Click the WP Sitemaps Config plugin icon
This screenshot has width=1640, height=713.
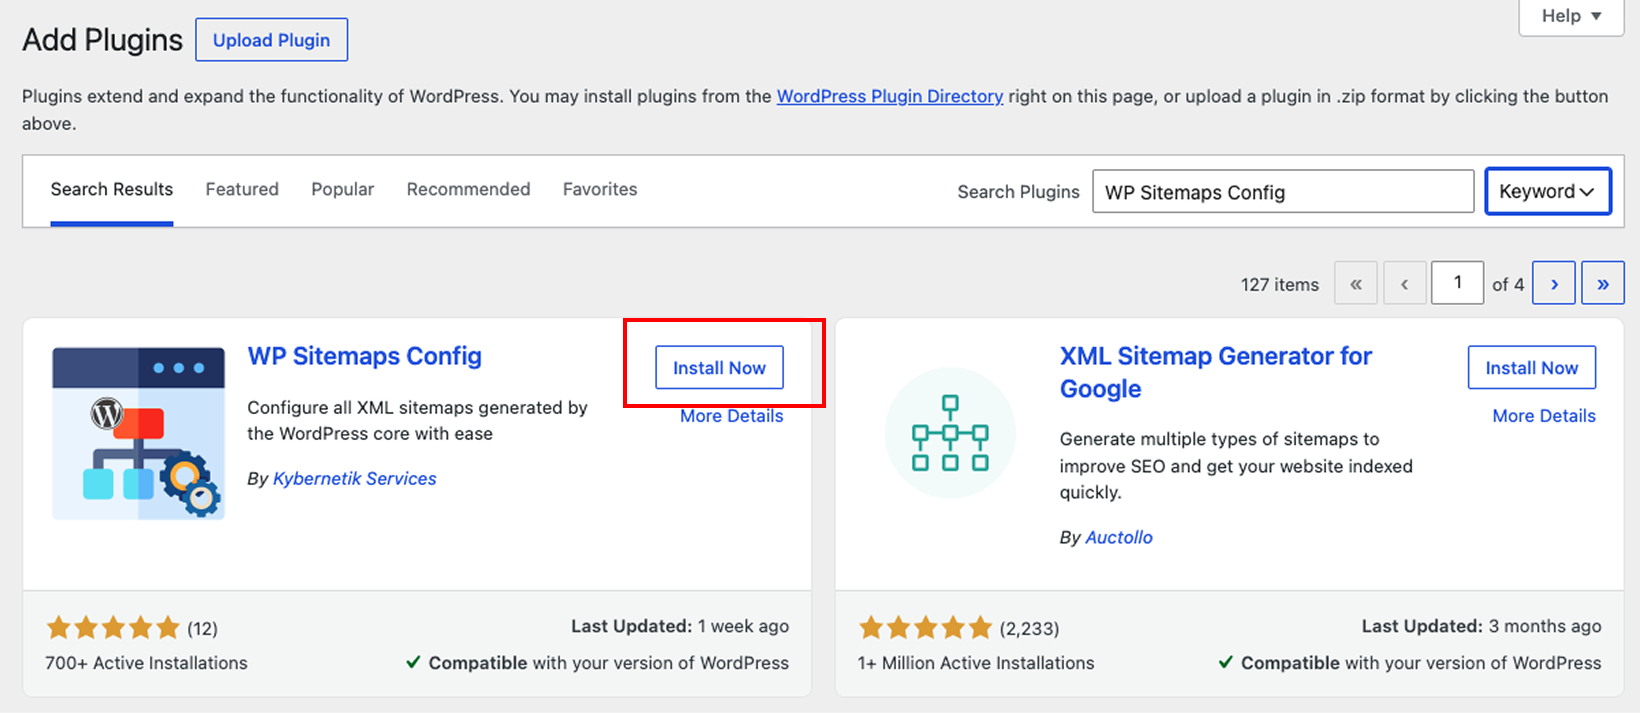pyautogui.click(x=138, y=433)
